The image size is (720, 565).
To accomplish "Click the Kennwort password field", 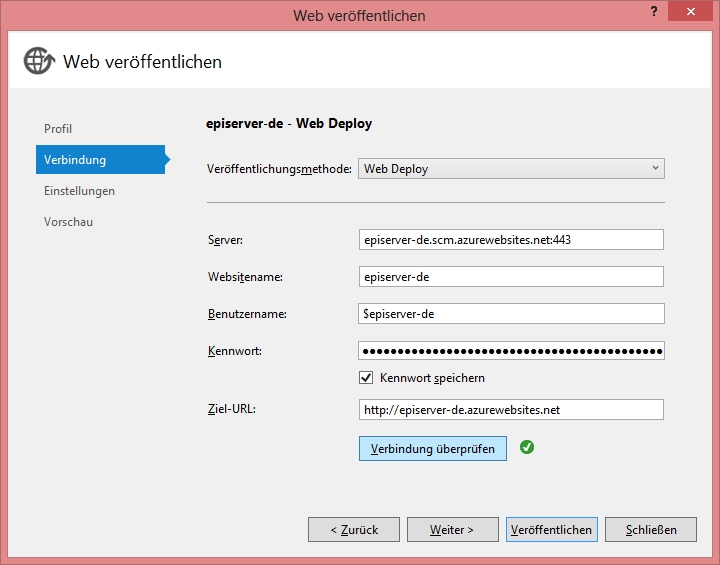I will (x=511, y=351).
